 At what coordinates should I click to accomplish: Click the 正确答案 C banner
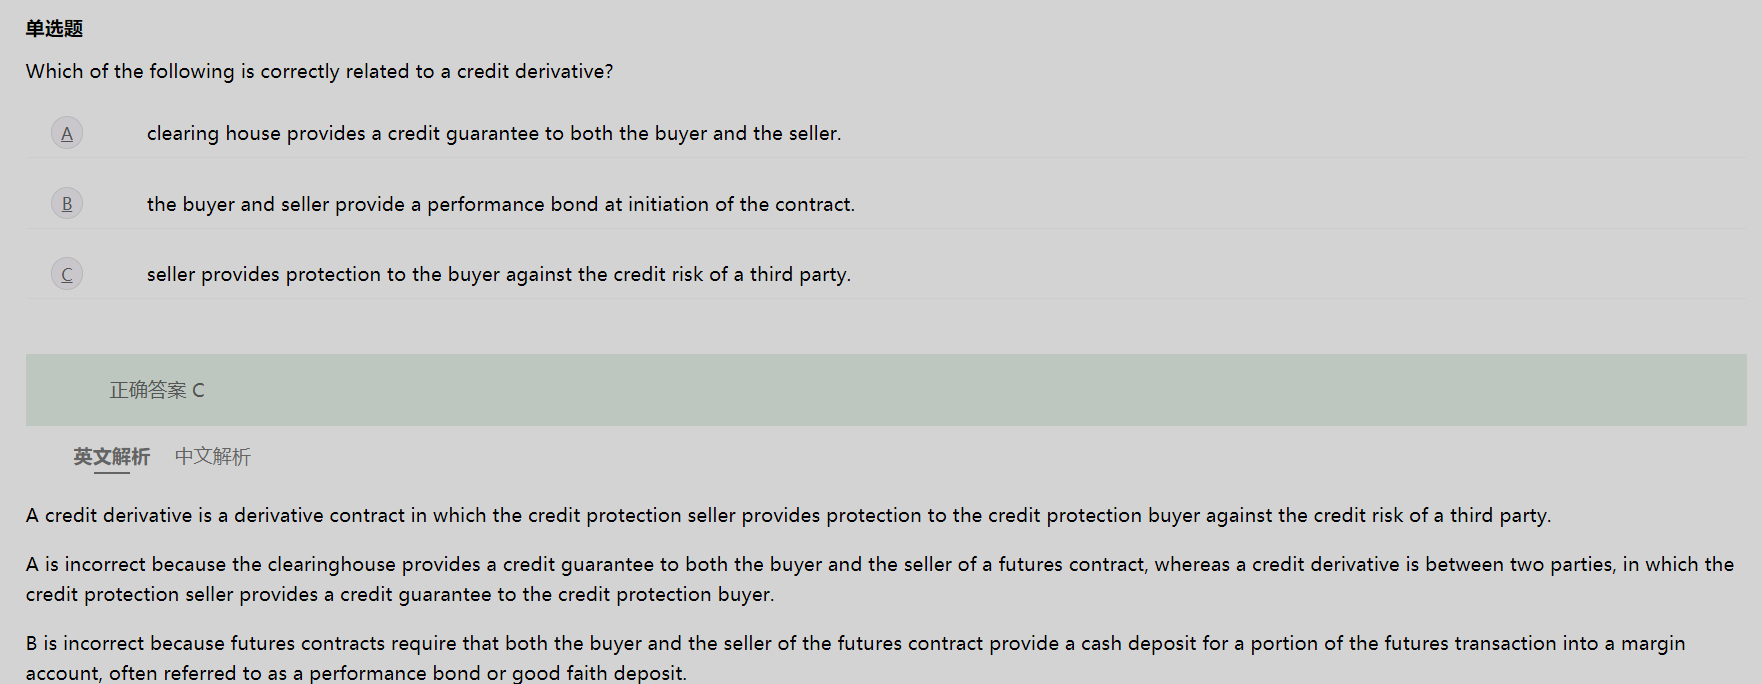886,390
